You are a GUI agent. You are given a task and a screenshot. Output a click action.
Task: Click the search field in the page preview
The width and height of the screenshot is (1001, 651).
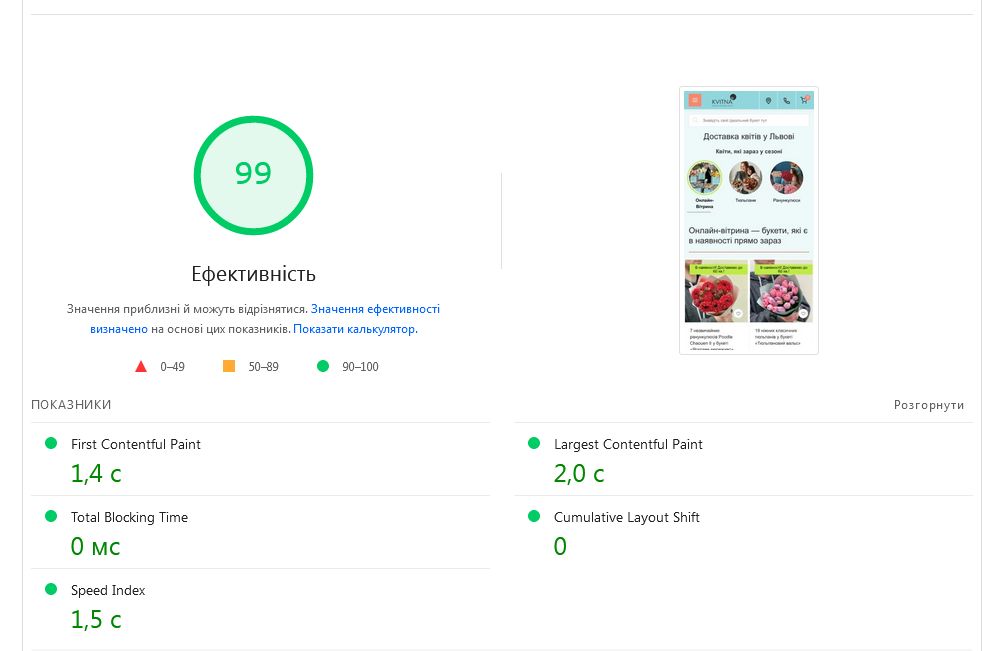point(749,120)
